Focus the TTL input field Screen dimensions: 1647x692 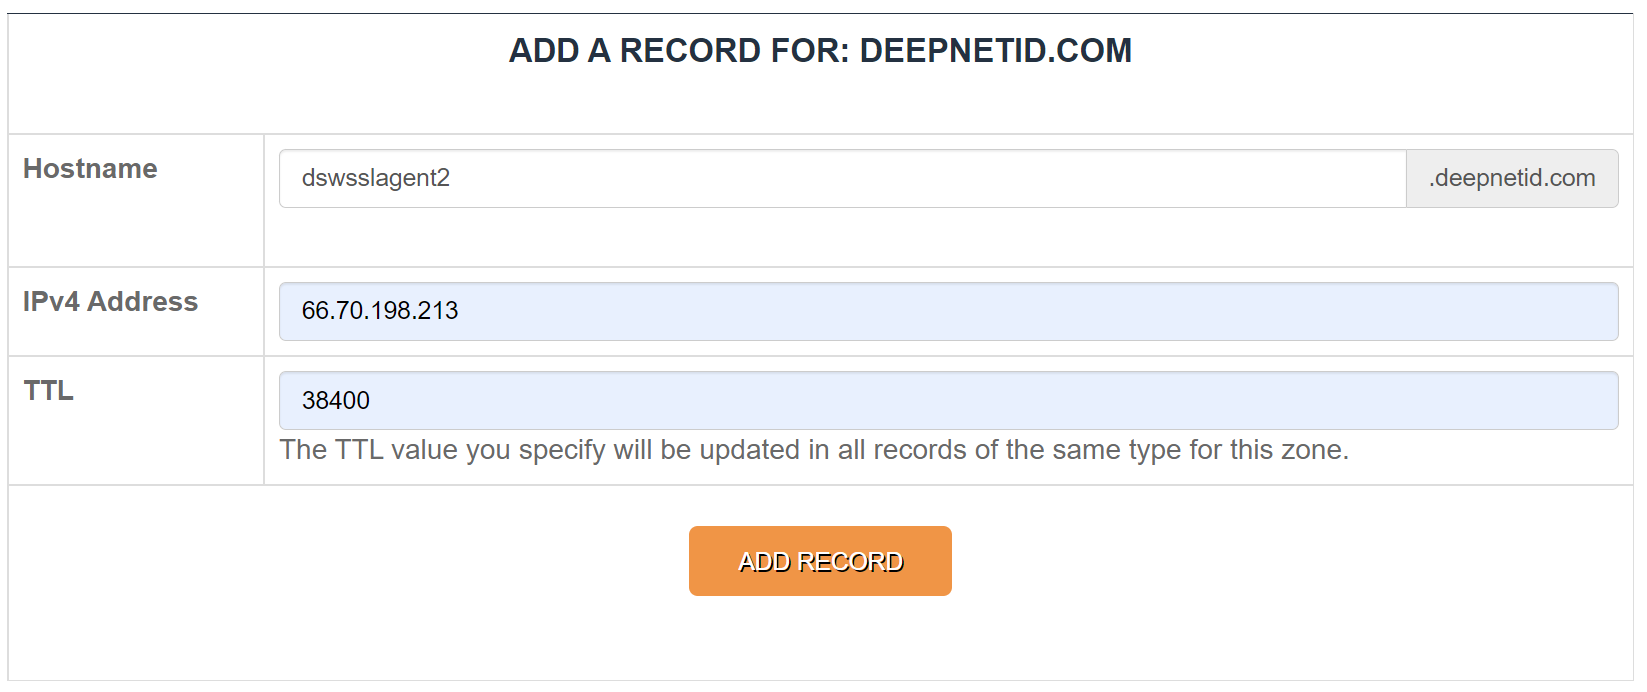tap(948, 401)
